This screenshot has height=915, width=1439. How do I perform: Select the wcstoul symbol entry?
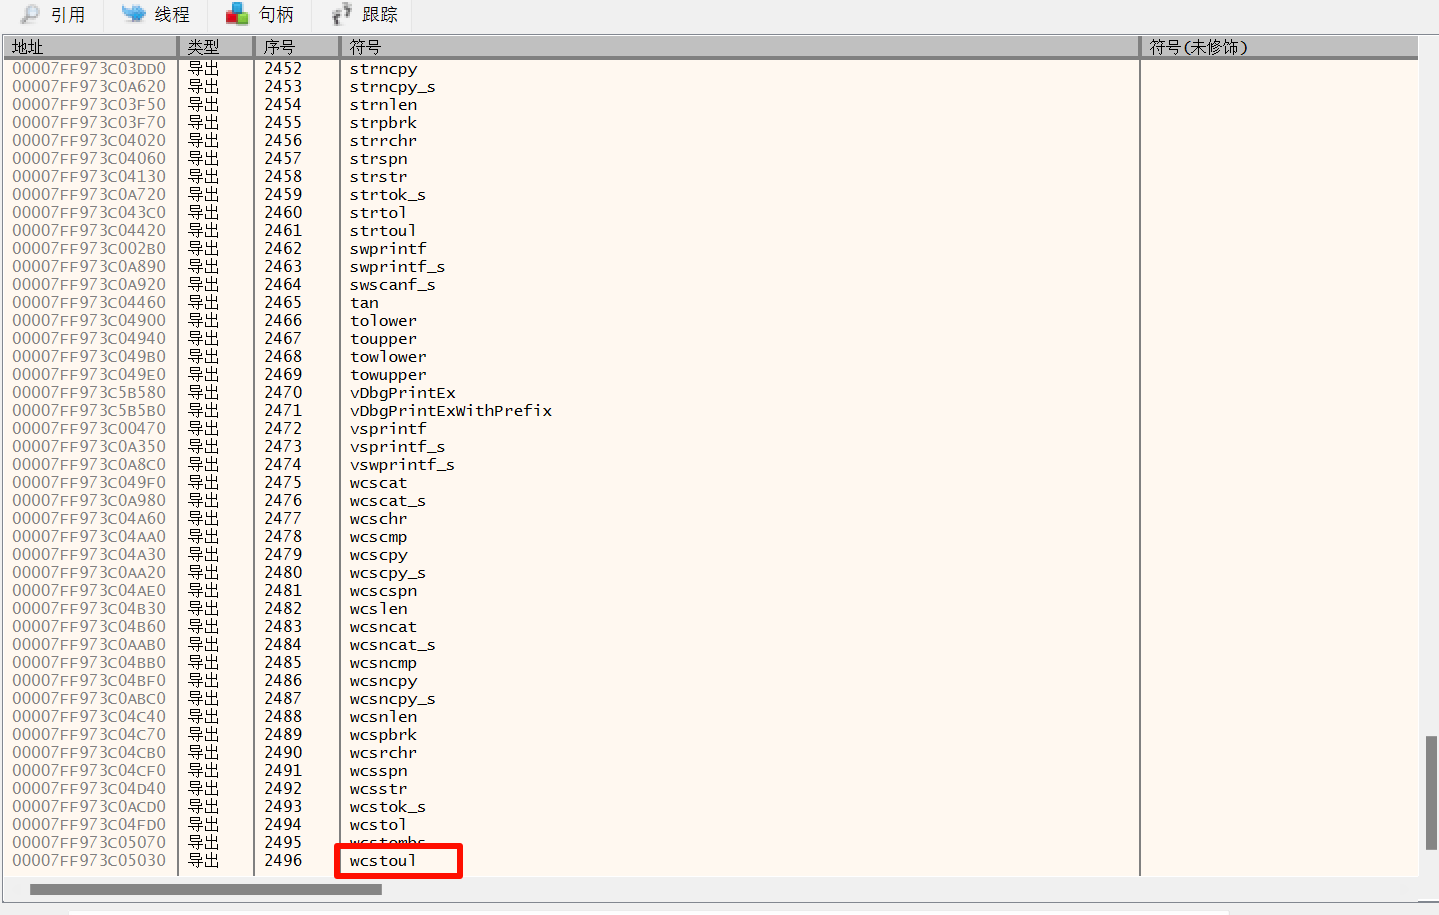click(x=383, y=861)
